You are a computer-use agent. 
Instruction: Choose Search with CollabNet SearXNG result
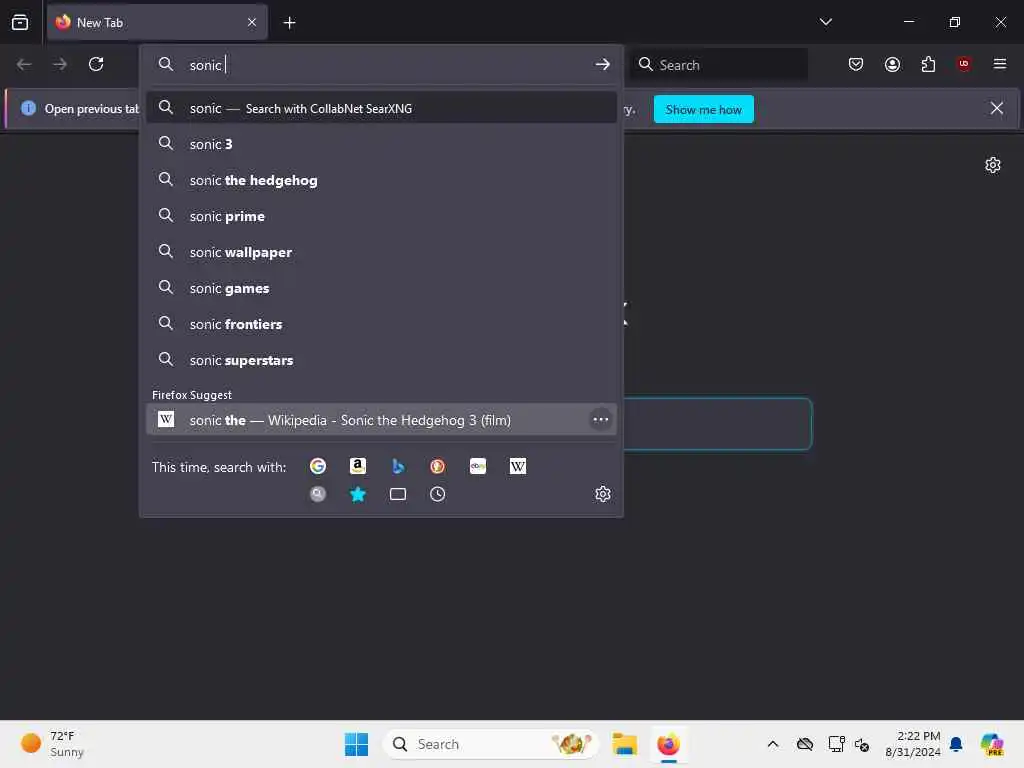pyautogui.click(x=381, y=108)
